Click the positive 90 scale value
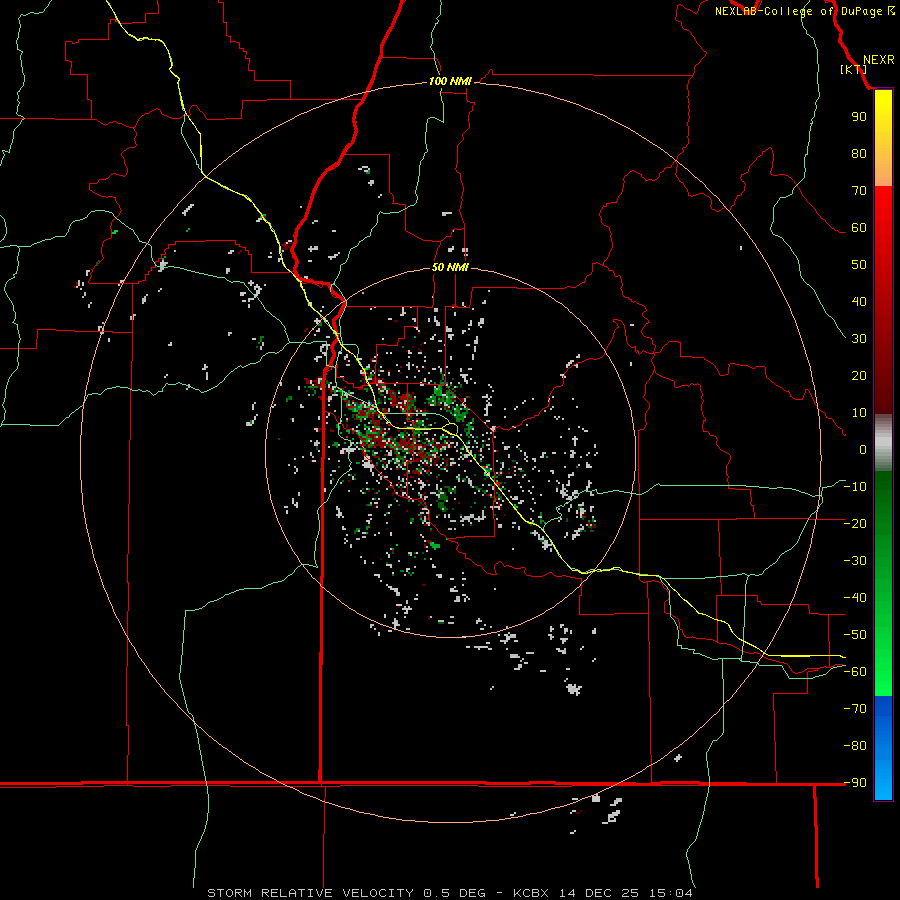This screenshot has height=900, width=900. click(x=859, y=117)
